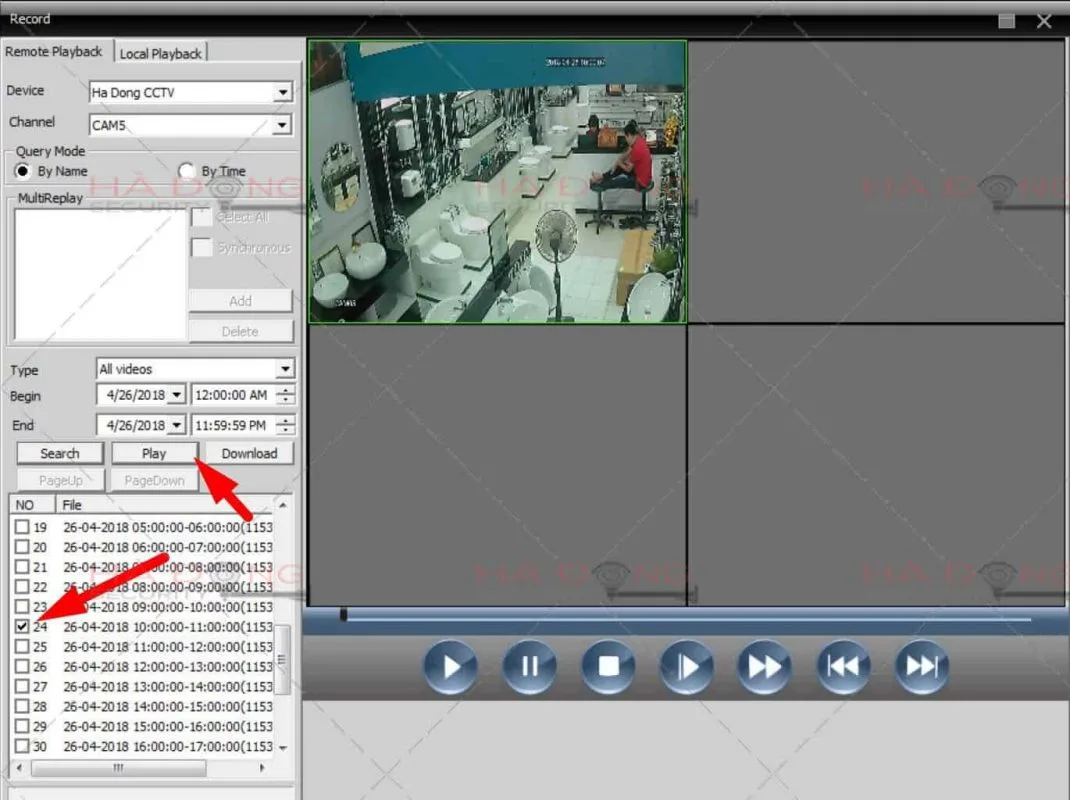The width and height of the screenshot is (1070, 800).
Task: Advance one frame with the step-forward icon
Action: (686, 666)
